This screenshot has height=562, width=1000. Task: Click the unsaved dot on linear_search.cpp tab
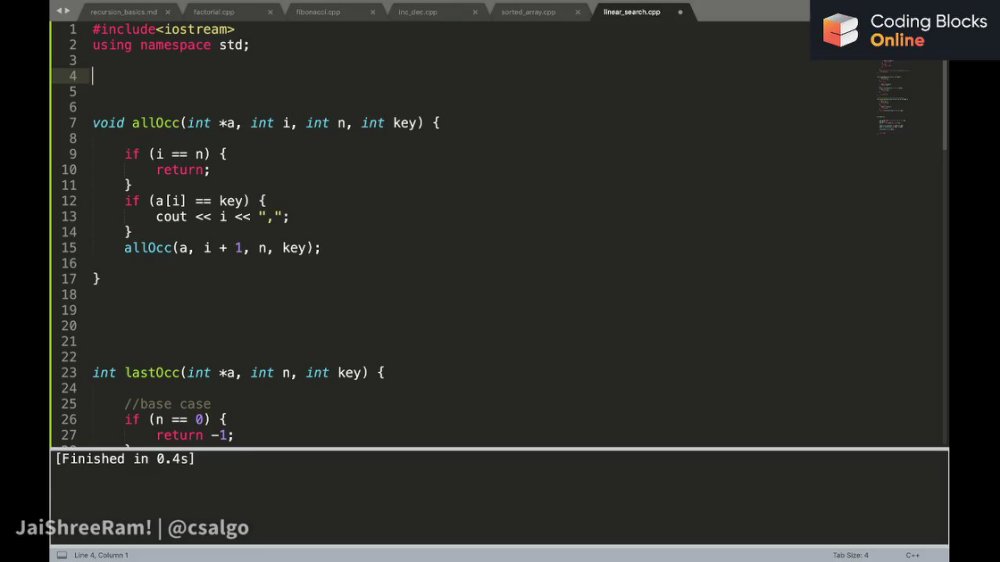pyautogui.click(x=680, y=12)
